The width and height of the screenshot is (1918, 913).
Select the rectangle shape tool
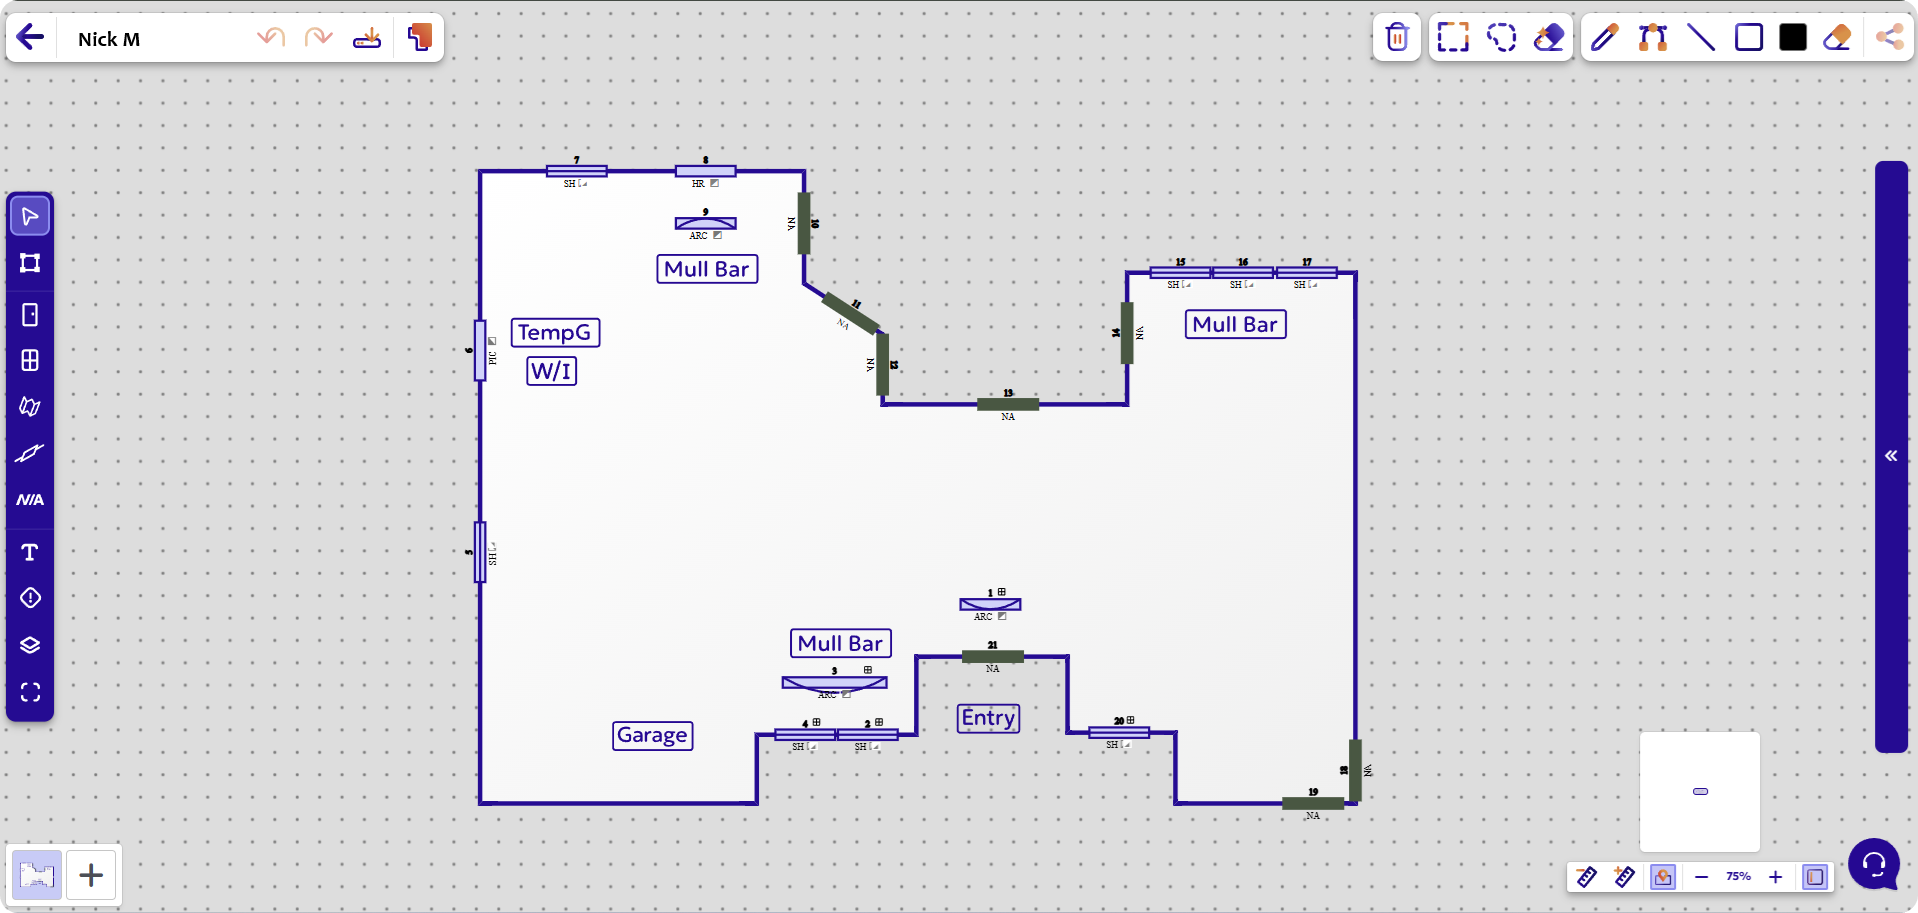point(1749,38)
